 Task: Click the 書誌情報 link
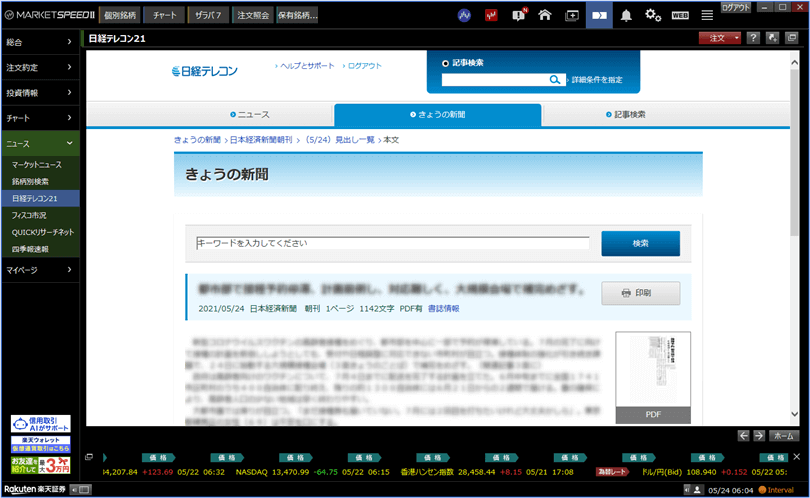[x=444, y=308]
